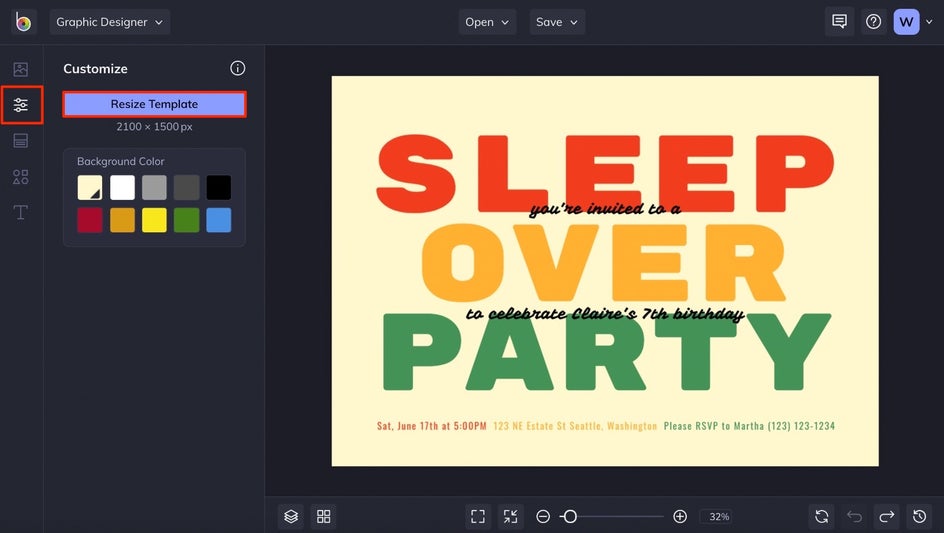Open the help question mark button

pyautogui.click(x=874, y=22)
